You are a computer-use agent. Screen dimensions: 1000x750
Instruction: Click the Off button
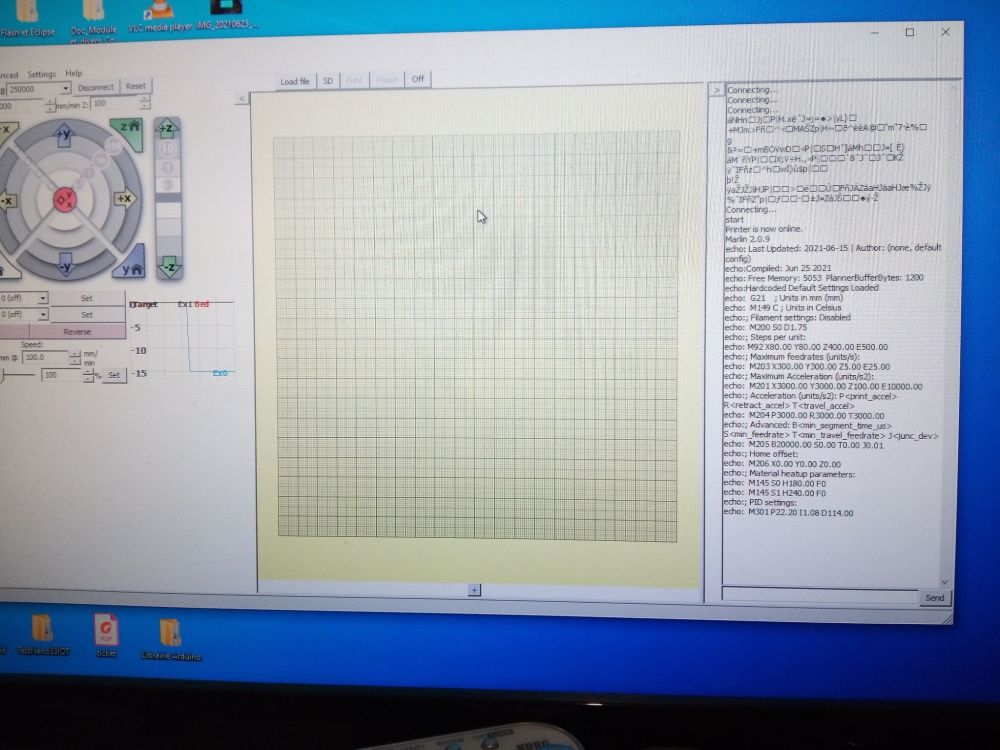click(x=418, y=79)
